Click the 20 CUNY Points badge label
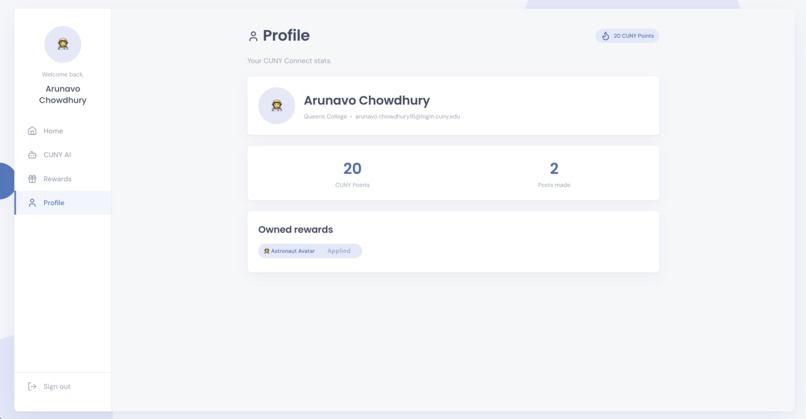 pyautogui.click(x=634, y=36)
